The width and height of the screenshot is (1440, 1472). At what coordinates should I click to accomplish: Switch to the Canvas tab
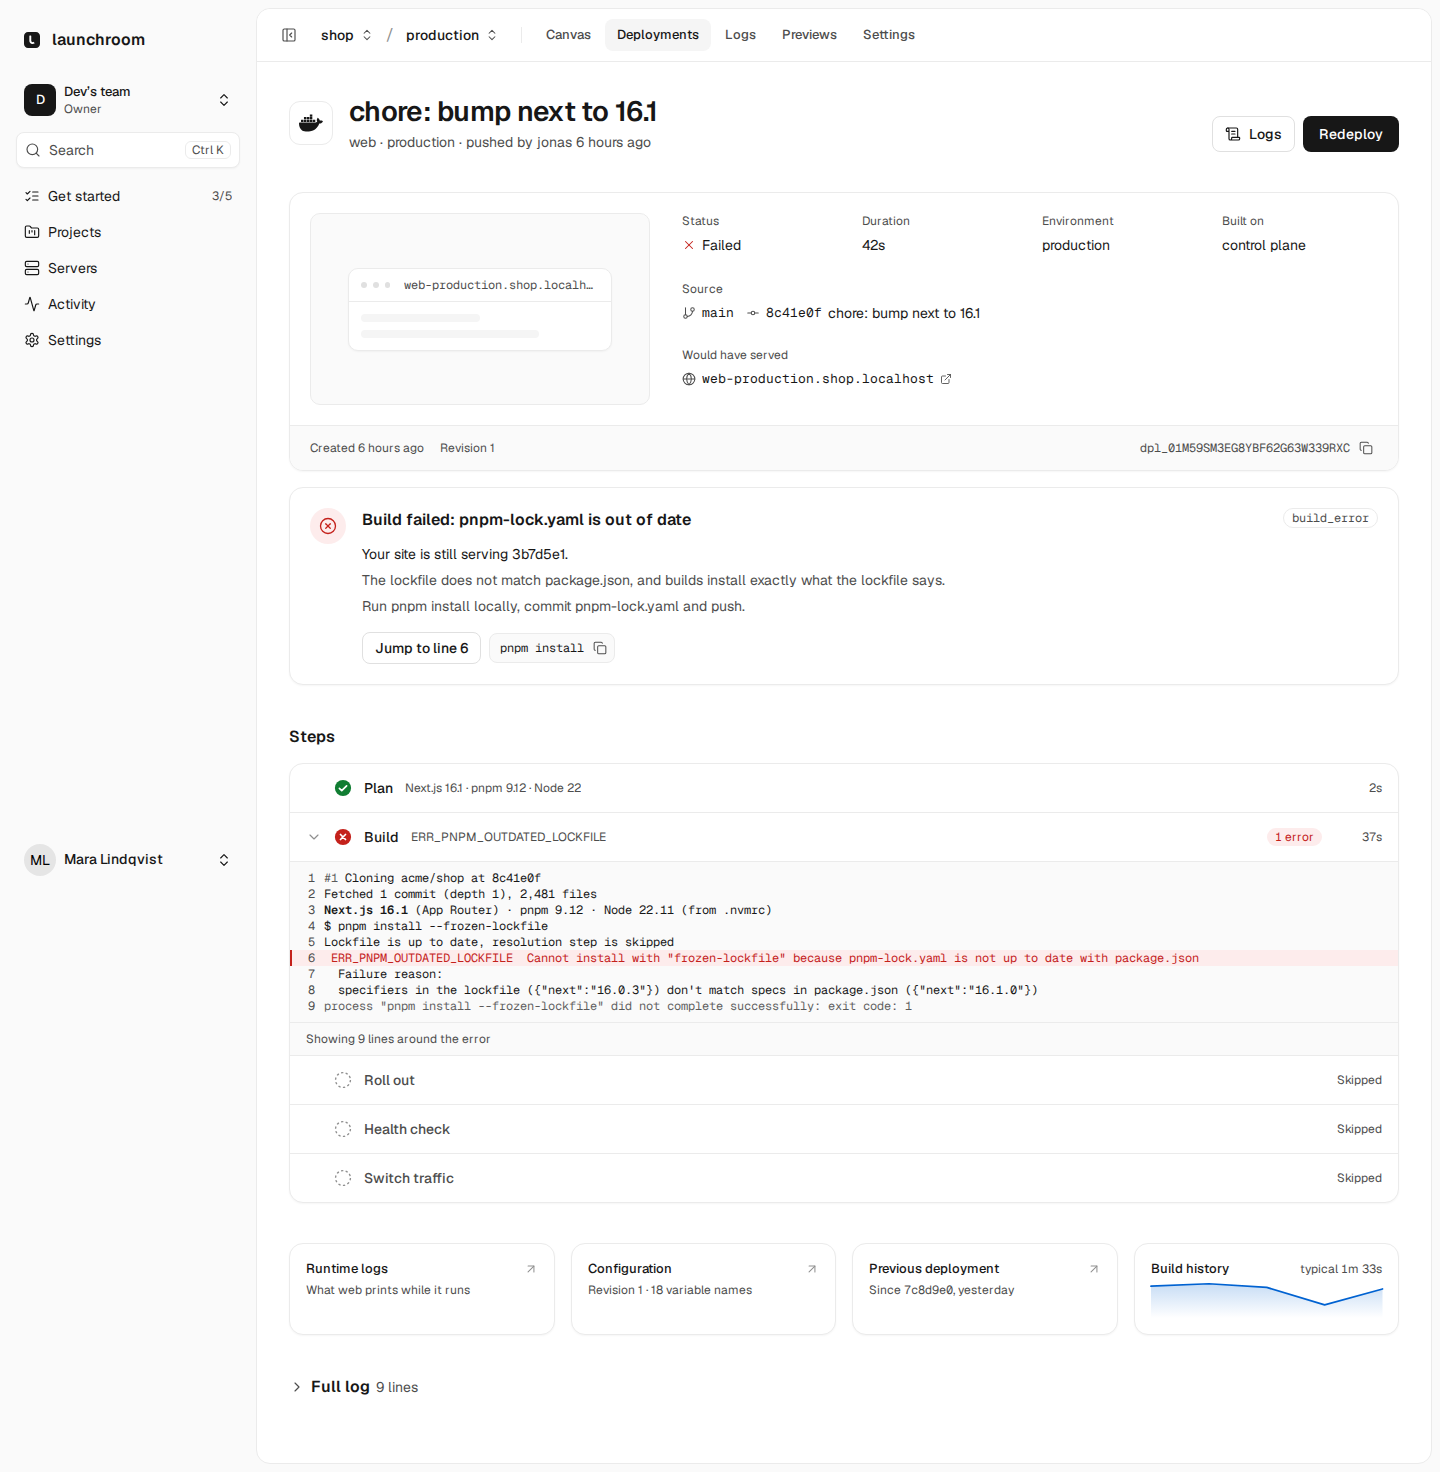point(568,35)
